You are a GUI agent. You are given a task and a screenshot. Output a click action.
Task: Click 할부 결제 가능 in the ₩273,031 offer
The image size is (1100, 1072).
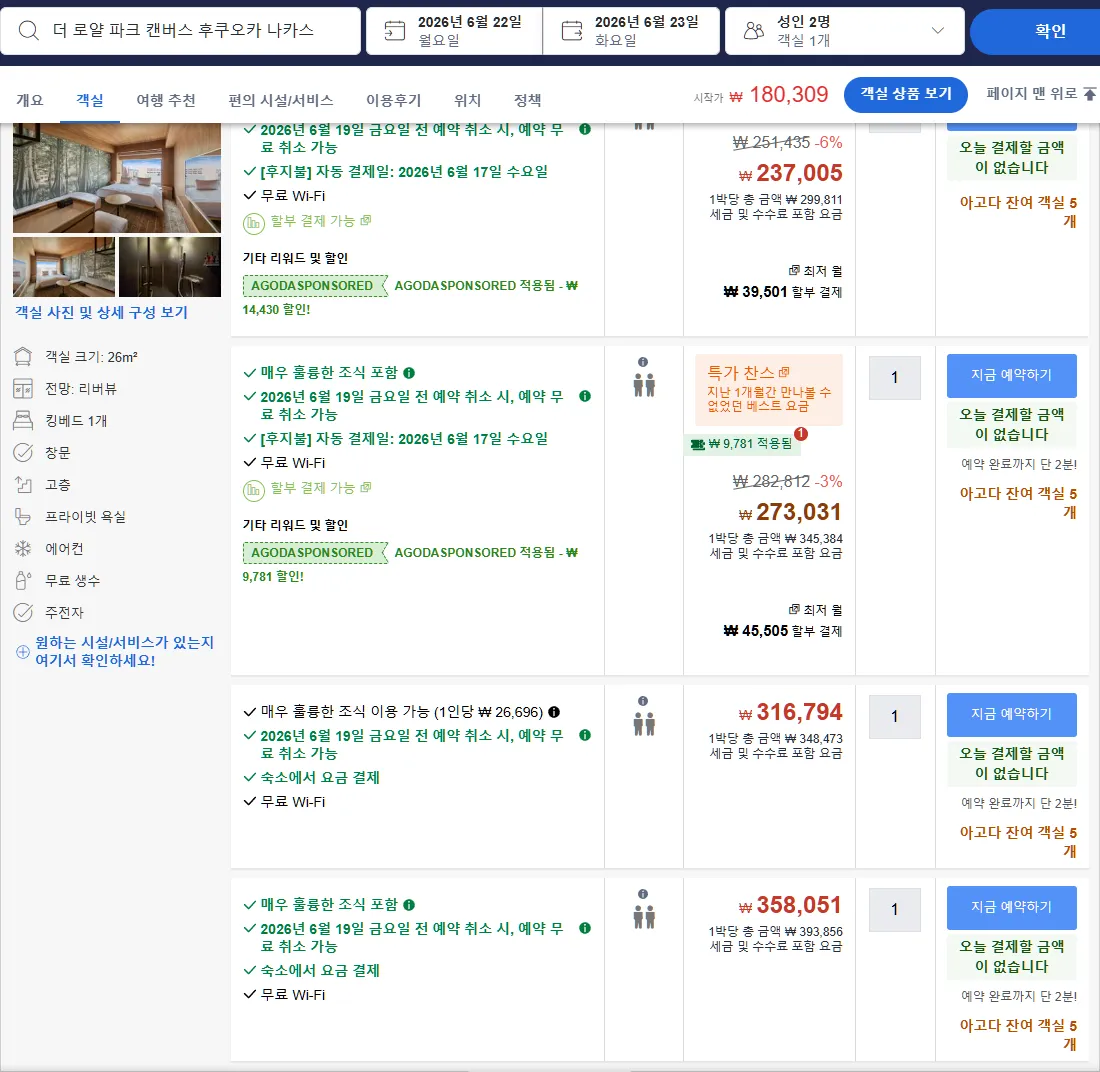point(321,488)
